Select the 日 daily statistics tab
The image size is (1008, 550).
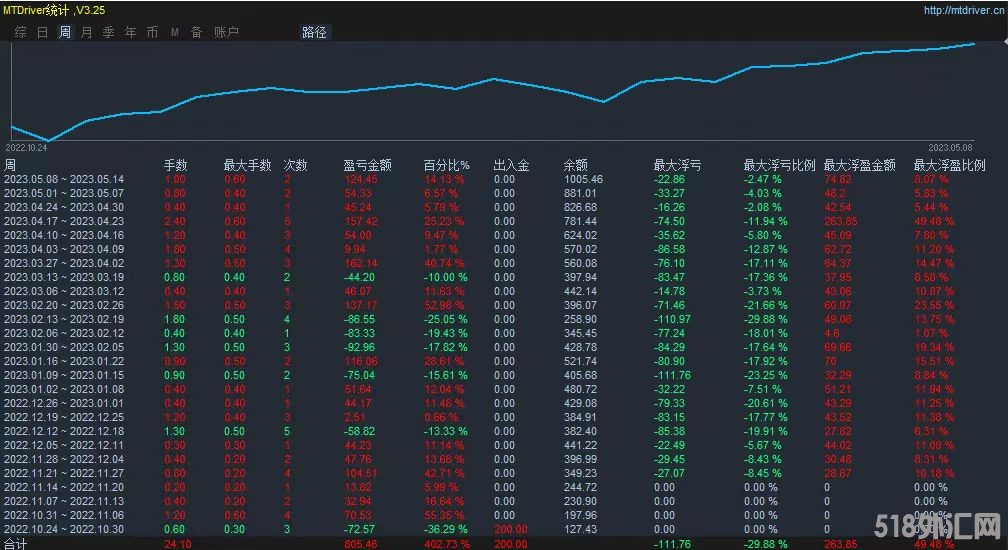coord(43,32)
